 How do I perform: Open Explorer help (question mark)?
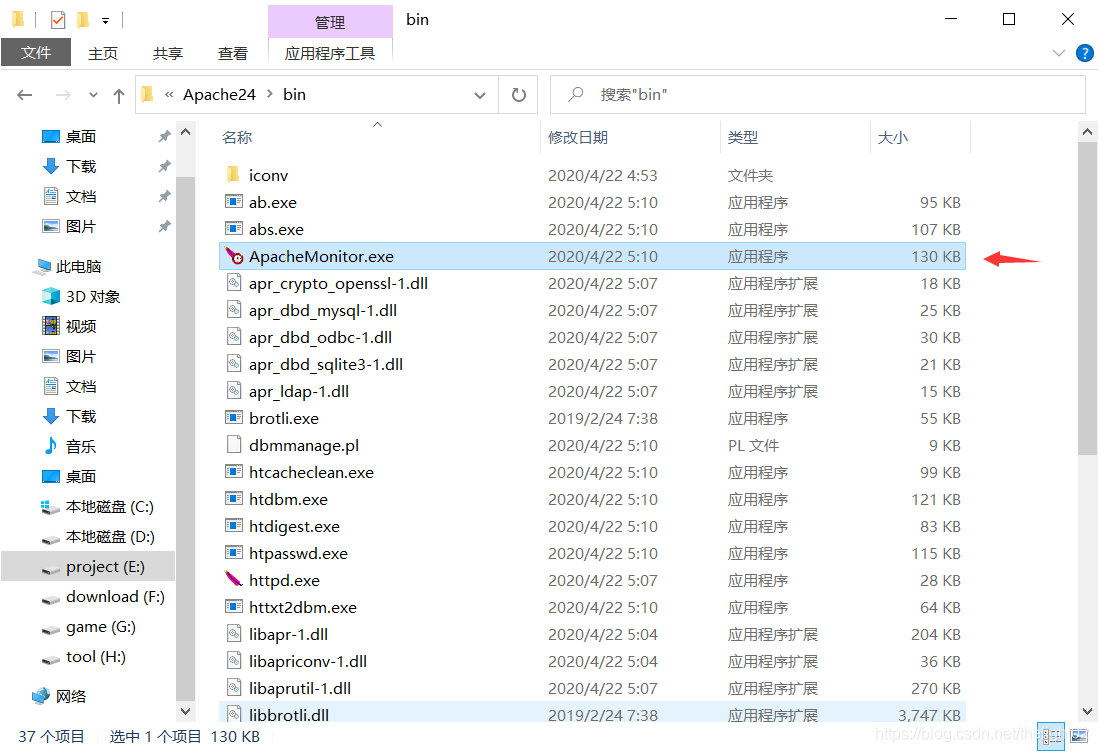(x=1084, y=53)
